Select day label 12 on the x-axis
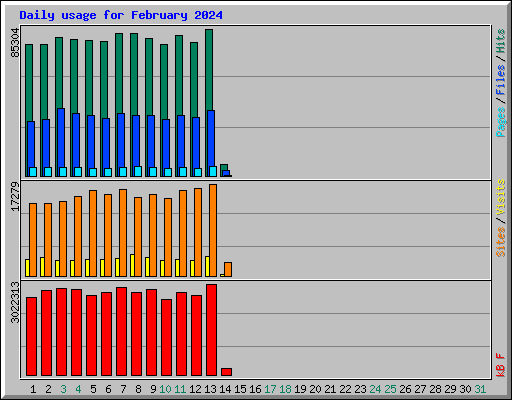The height and width of the screenshot is (400, 512). click(195, 389)
